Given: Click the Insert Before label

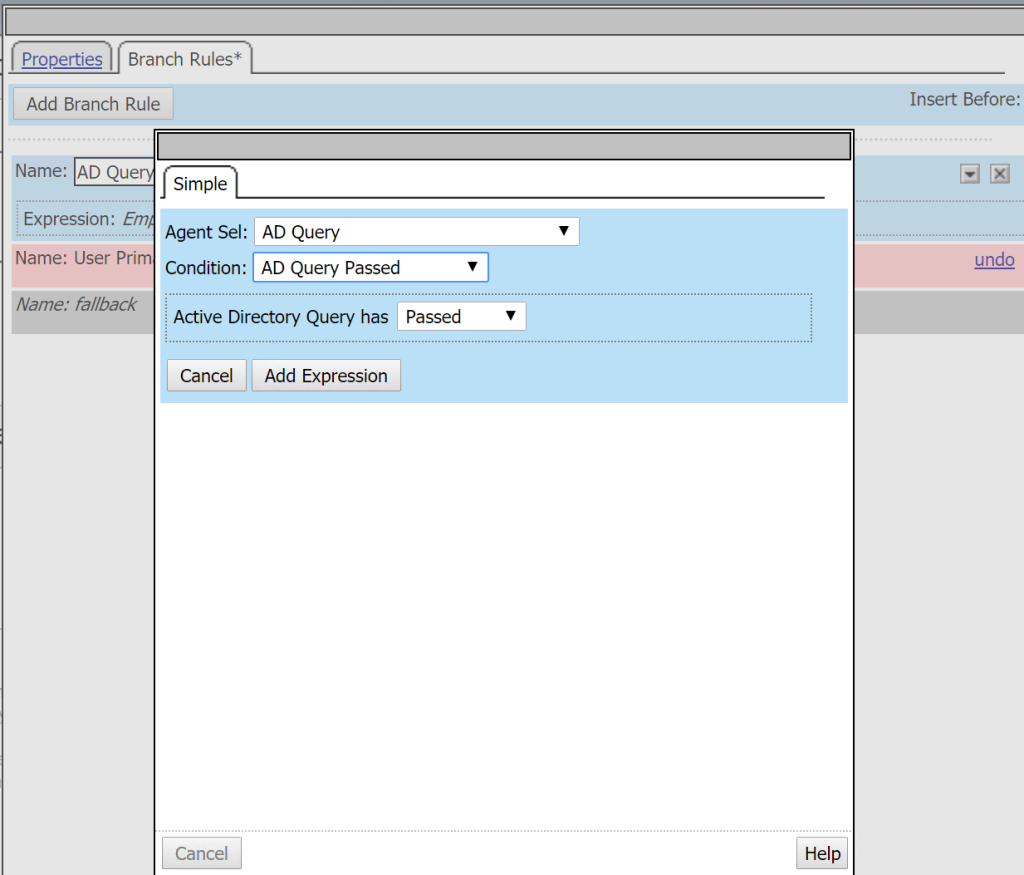Looking at the screenshot, I should coord(965,99).
